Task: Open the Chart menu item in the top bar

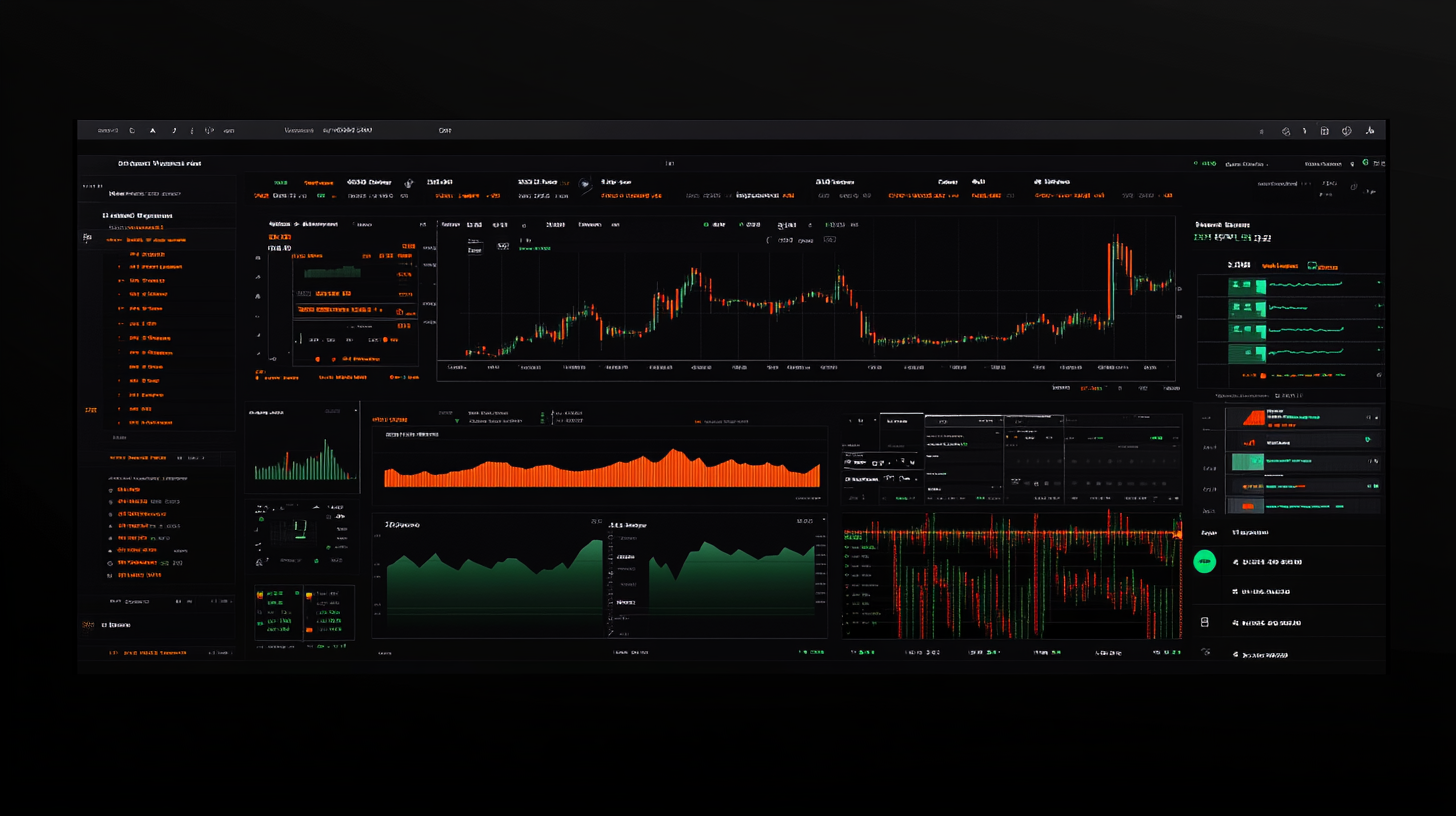Action: pos(444,130)
